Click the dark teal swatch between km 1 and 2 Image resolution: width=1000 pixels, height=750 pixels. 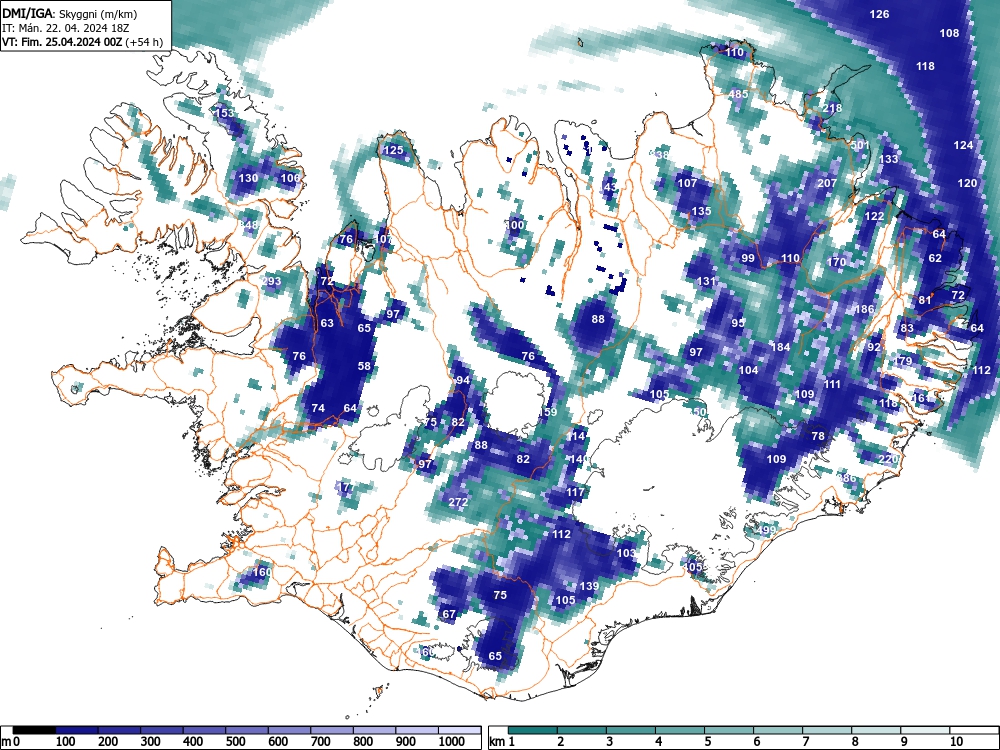pyautogui.click(x=533, y=730)
